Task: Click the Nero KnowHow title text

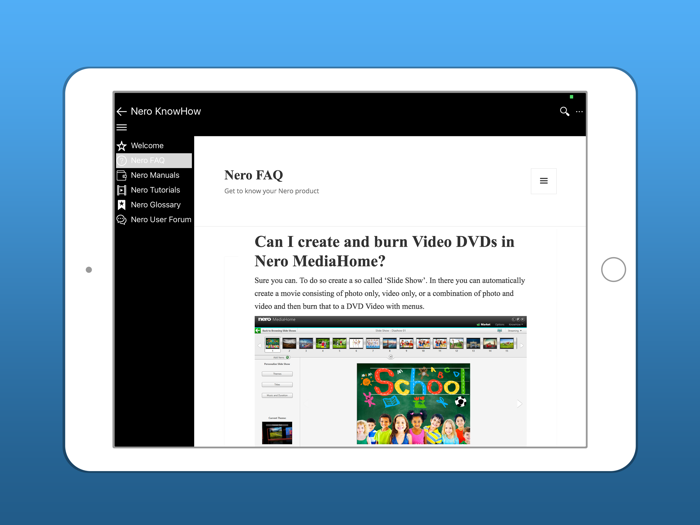Action: (x=166, y=112)
